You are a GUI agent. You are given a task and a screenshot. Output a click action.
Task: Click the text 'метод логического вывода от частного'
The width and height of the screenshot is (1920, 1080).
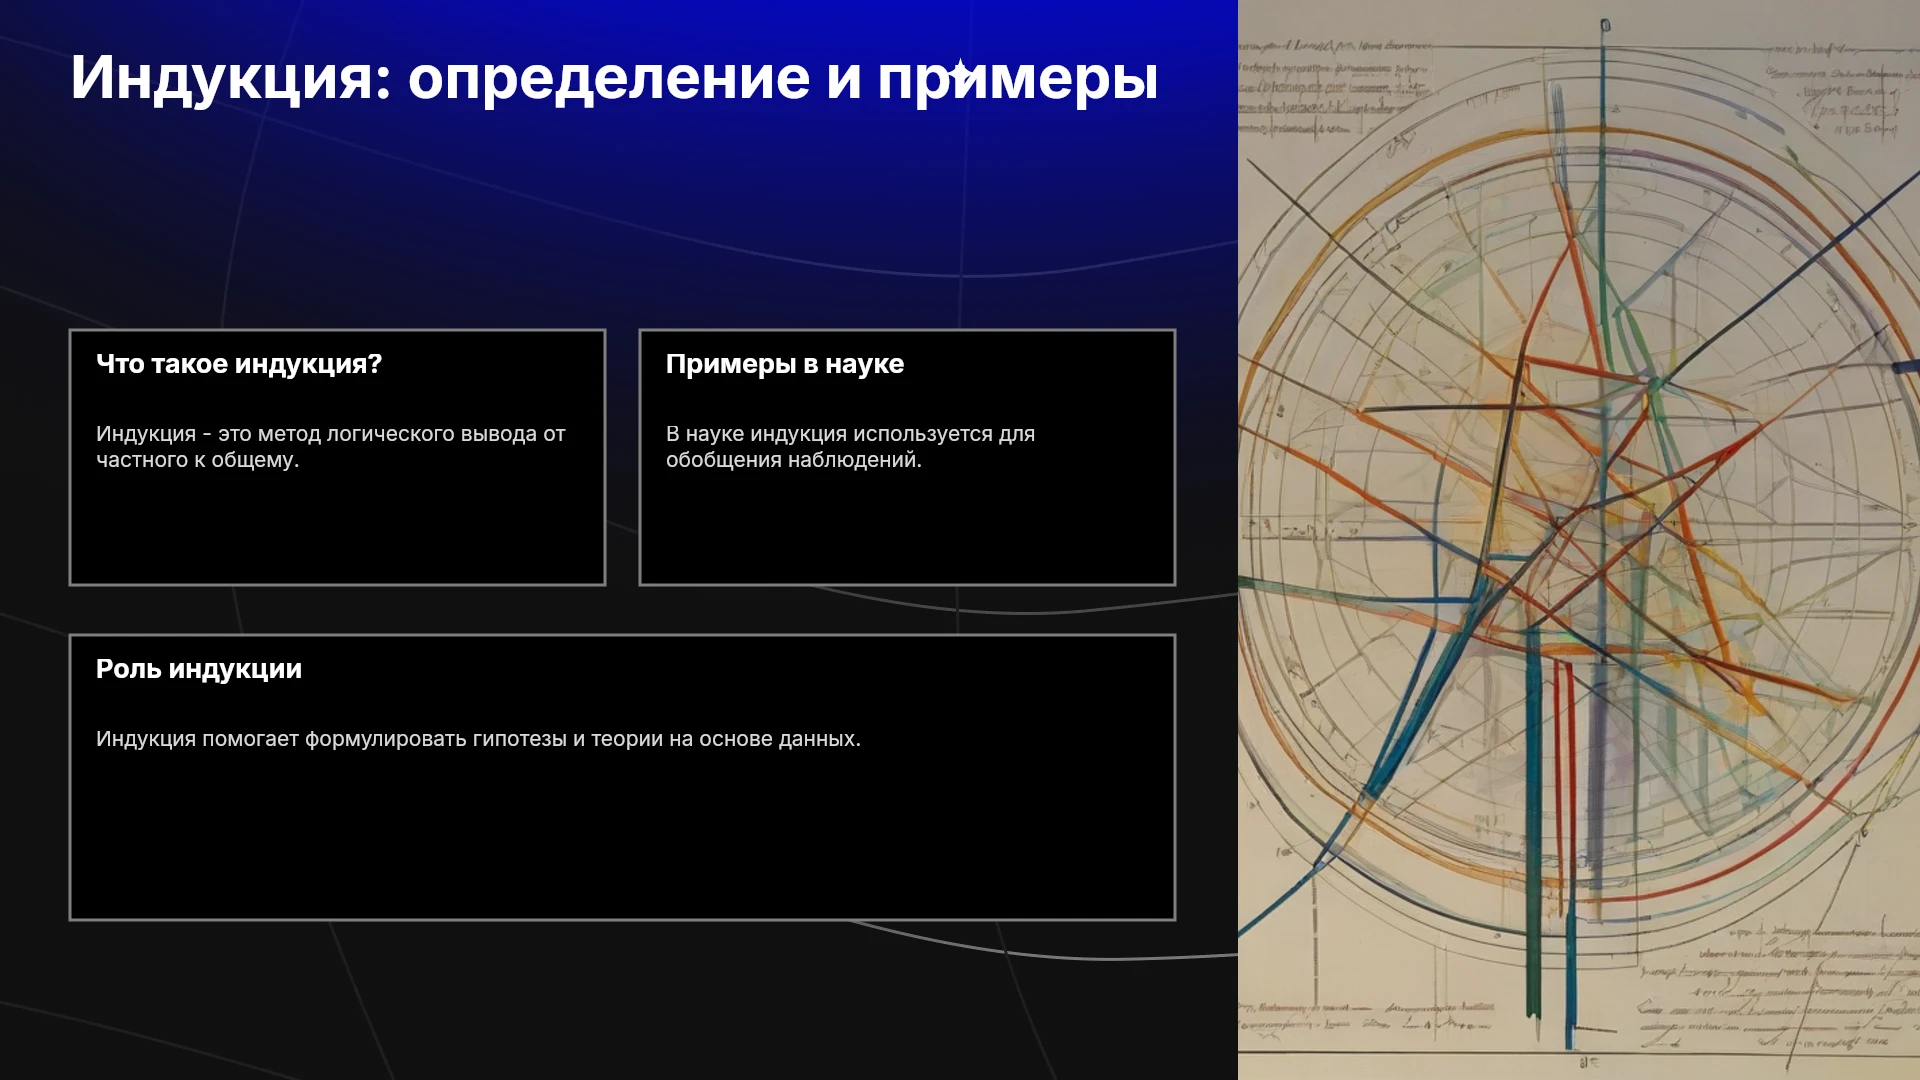pyautogui.click(x=330, y=446)
